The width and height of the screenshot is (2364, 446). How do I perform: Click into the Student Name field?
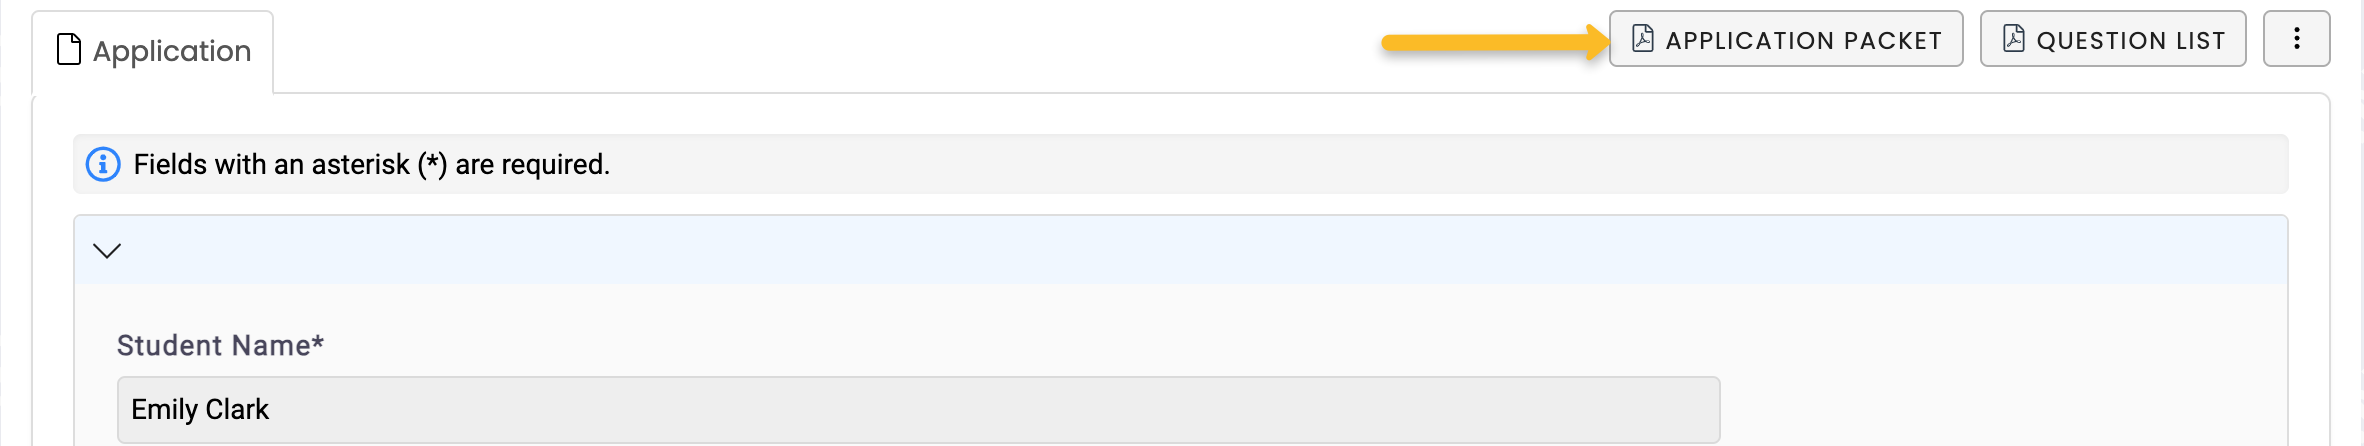(x=918, y=410)
